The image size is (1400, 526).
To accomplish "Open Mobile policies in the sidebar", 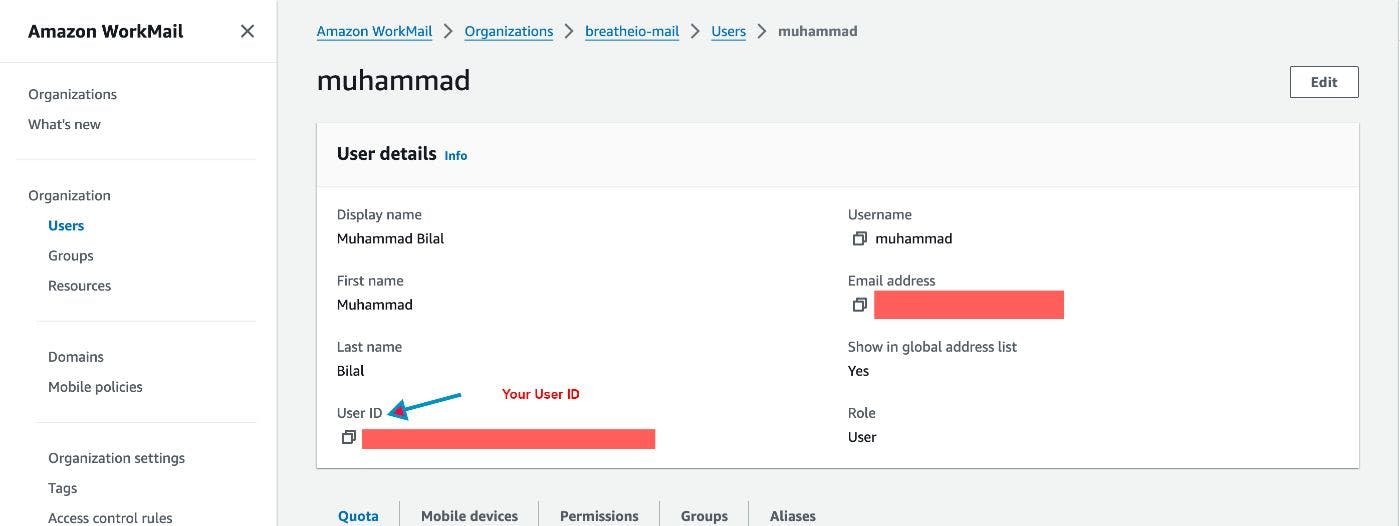I will [x=95, y=387].
